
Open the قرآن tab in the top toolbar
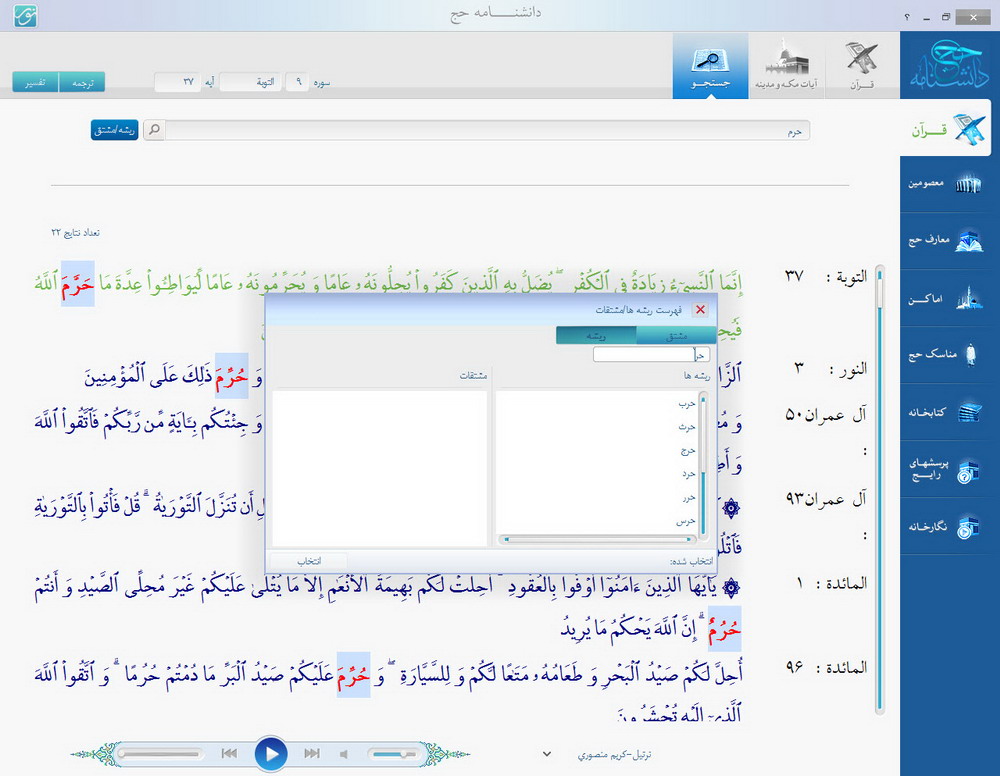(862, 66)
